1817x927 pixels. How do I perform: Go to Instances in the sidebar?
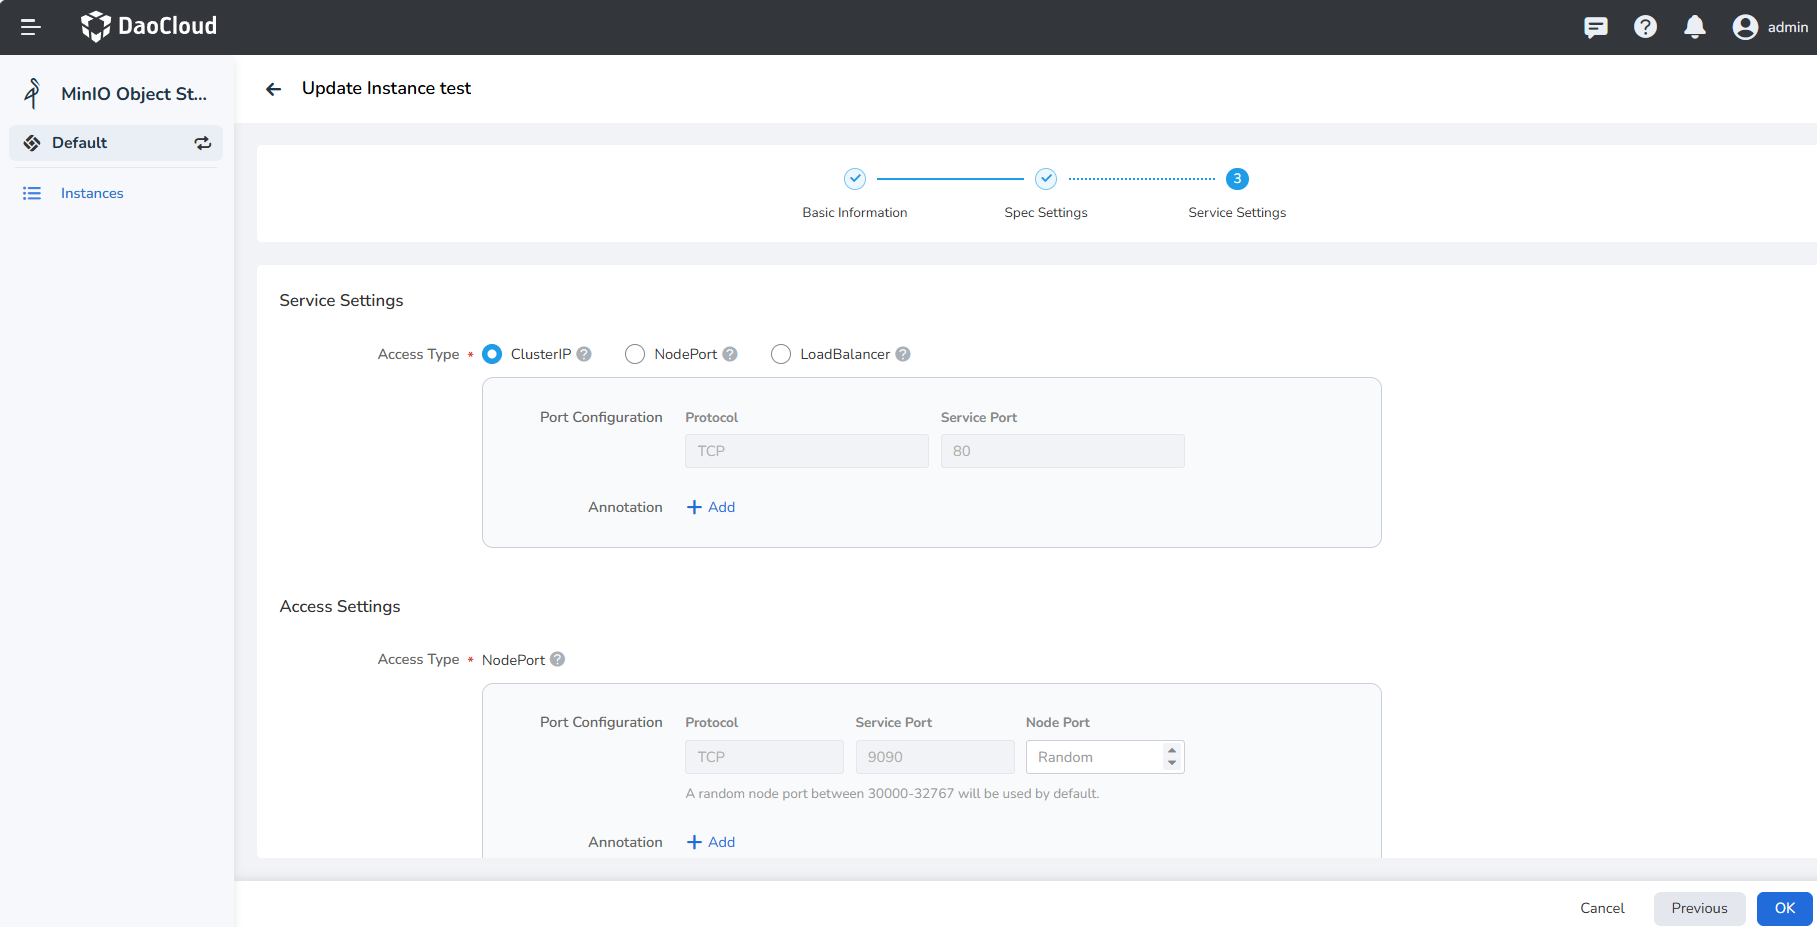click(92, 193)
